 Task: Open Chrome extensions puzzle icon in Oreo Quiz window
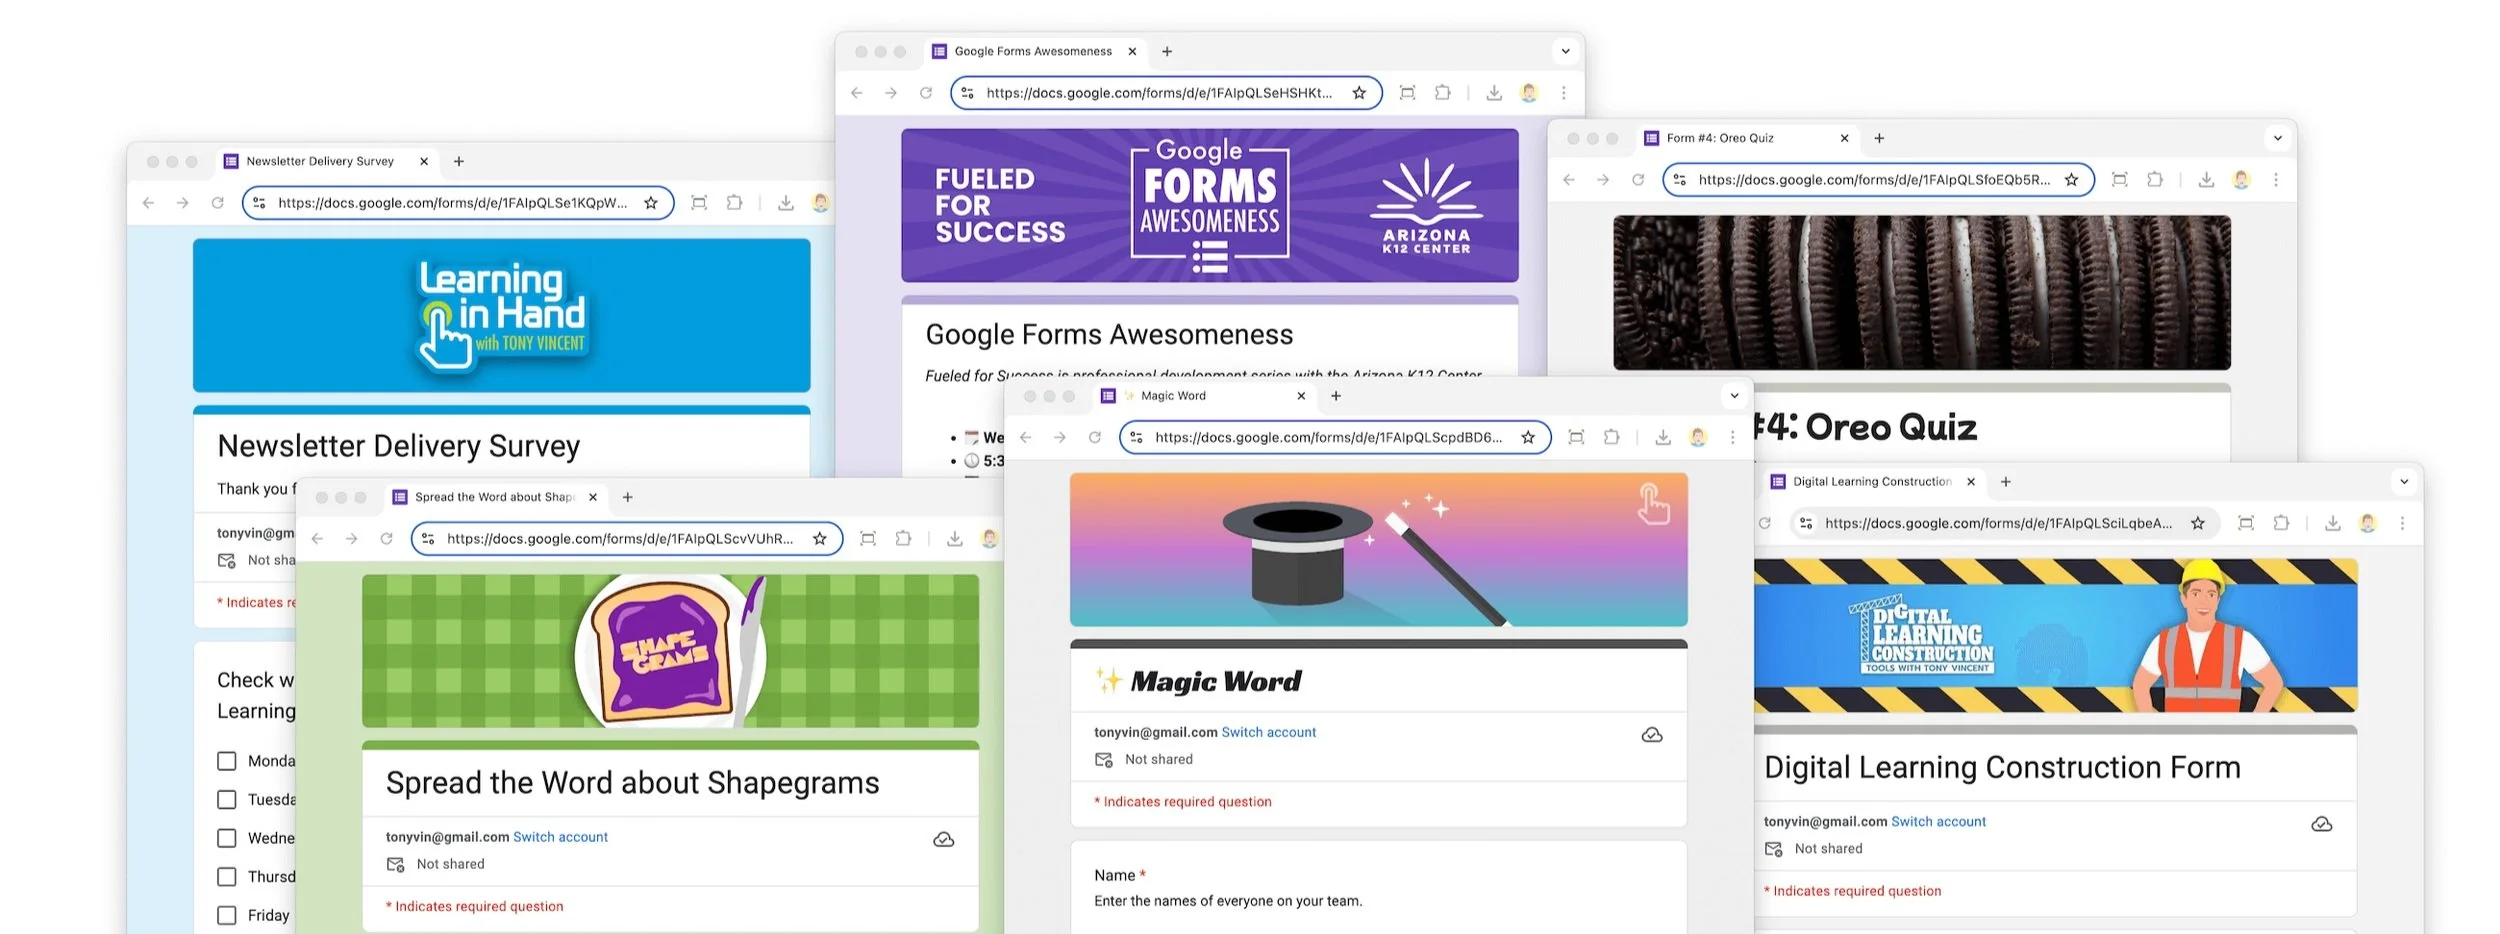coord(2155,180)
